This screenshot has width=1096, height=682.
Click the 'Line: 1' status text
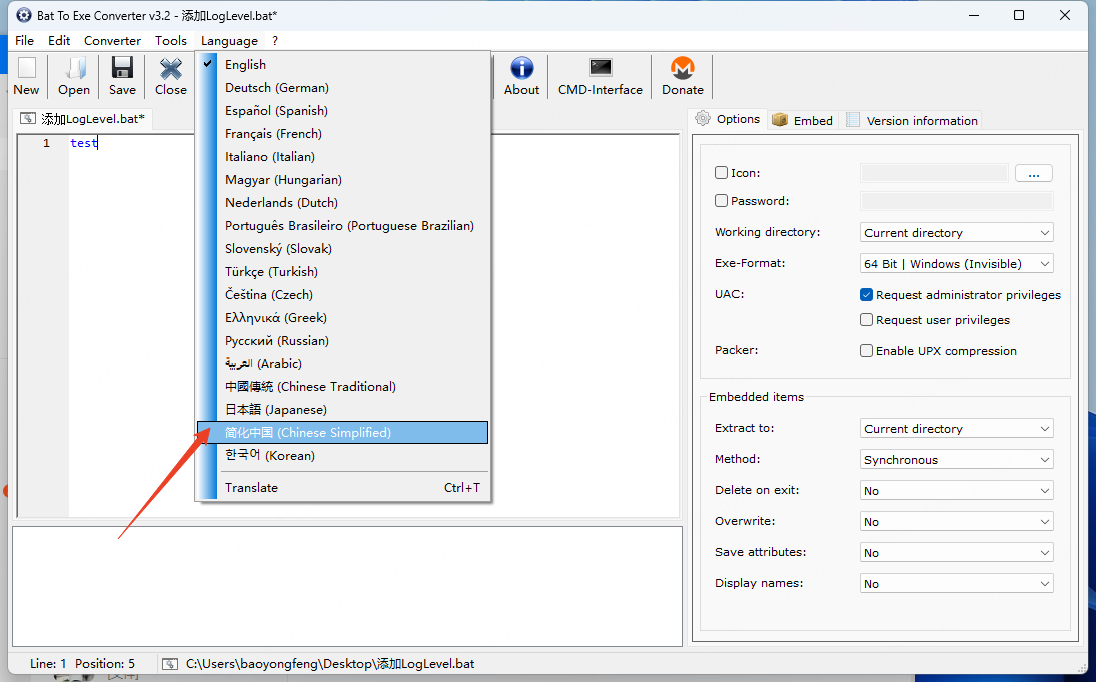point(48,664)
